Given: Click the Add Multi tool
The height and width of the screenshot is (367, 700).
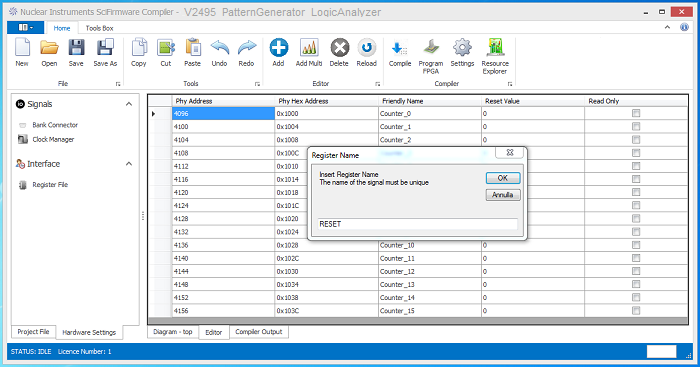Looking at the screenshot, I should click(309, 53).
